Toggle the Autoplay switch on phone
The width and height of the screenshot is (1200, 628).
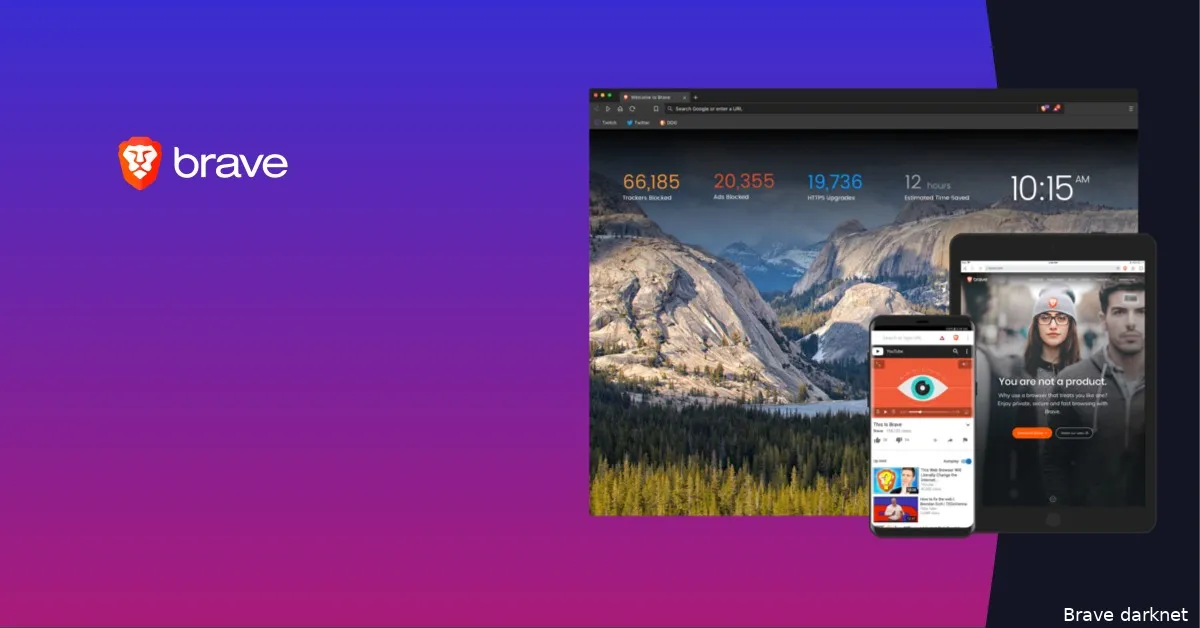[x=966, y=461]
